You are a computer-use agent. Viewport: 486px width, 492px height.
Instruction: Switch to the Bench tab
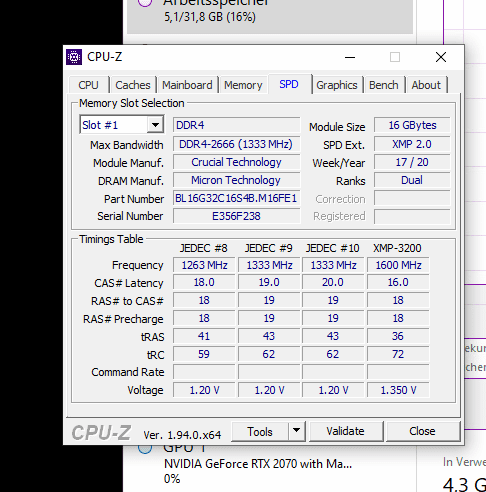coord(383,85)
